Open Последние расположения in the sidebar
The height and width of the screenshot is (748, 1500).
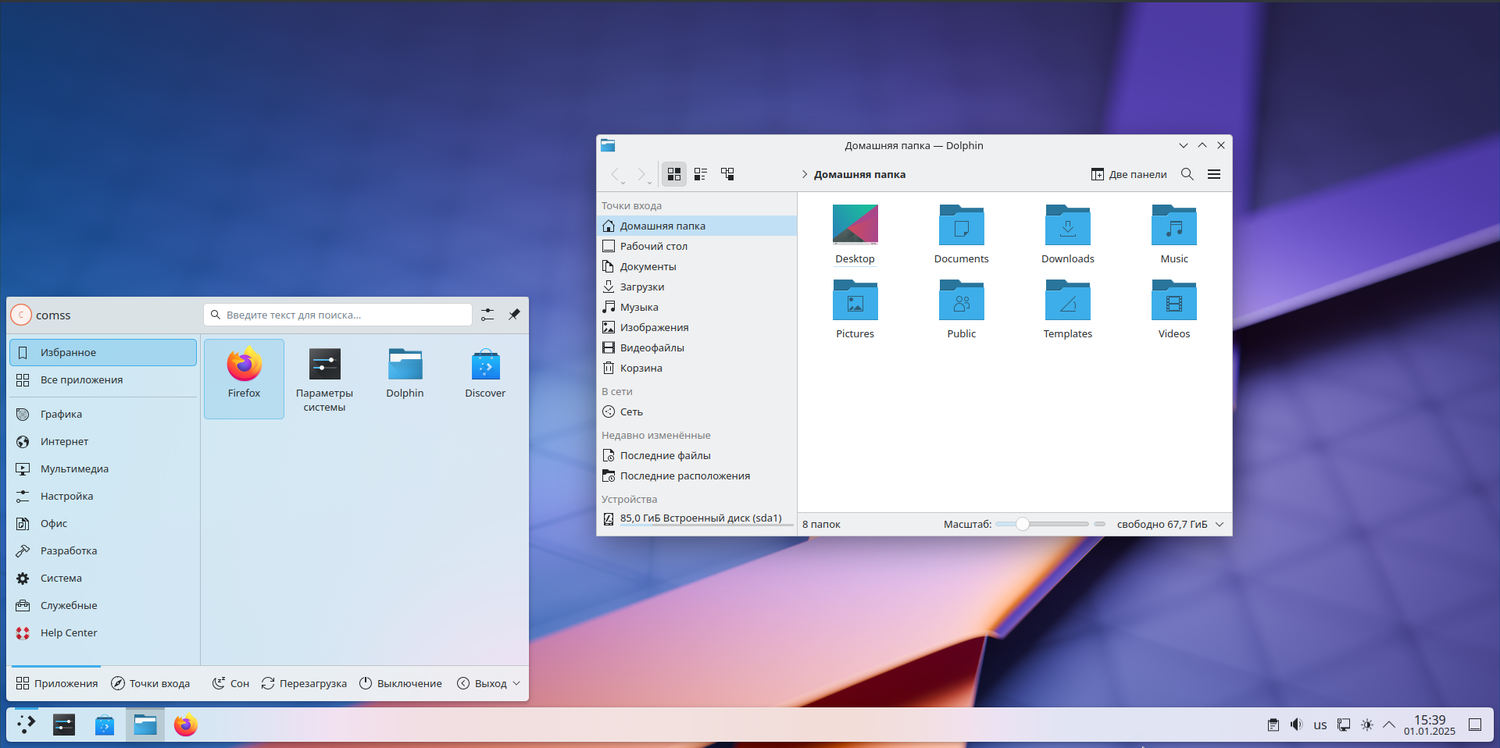coord(697,476)
